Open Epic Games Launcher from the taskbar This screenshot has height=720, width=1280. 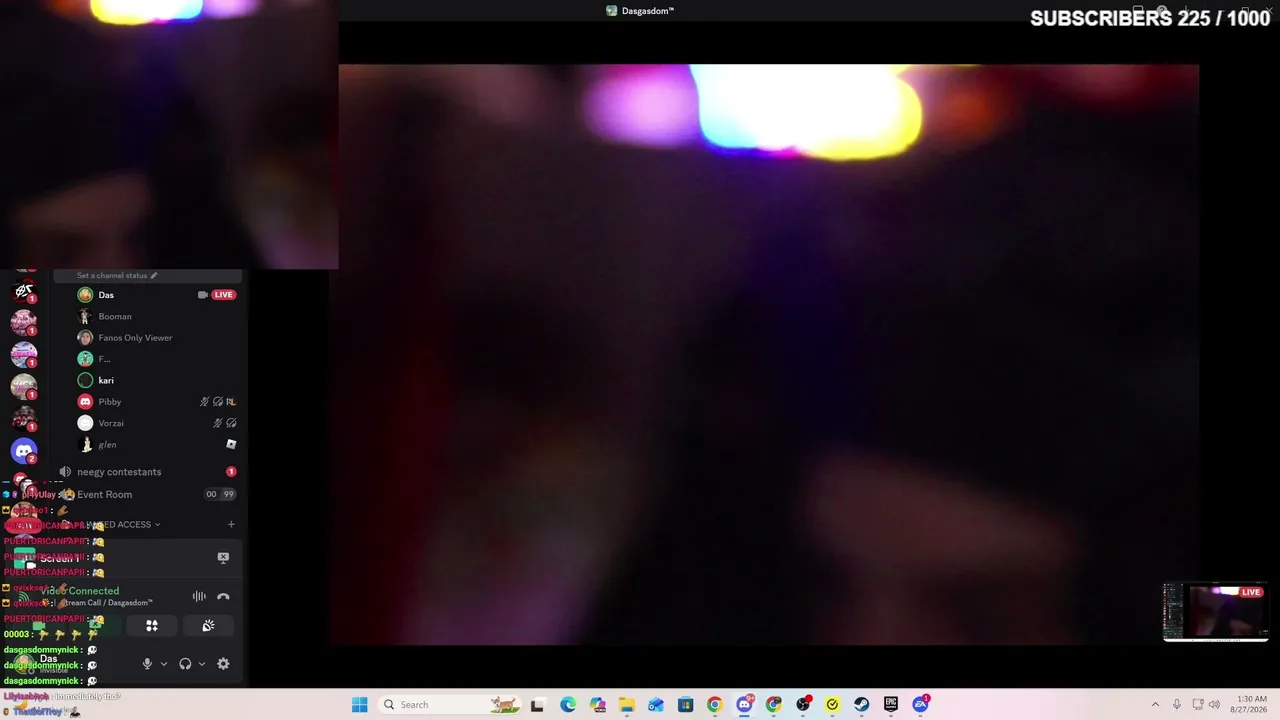tap(890, 705)
